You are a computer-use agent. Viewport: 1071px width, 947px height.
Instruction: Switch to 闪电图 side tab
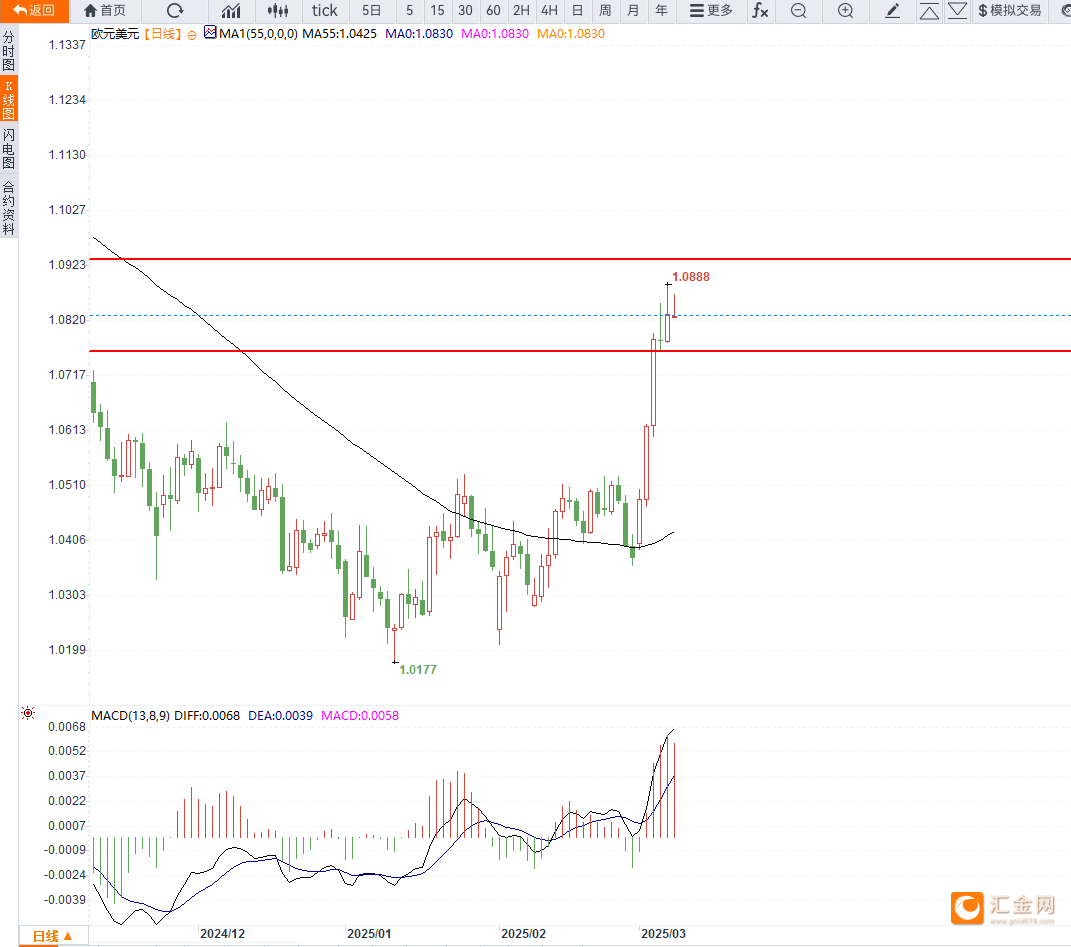[8, 148]
